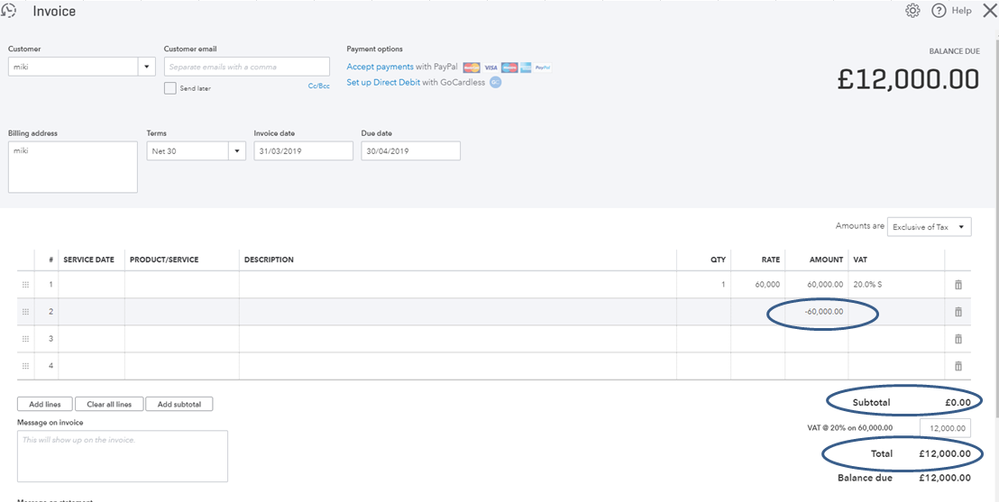The image size is (999, 502).
Task: Click into the Message on invoice box
Action: [x=123, y=456]
